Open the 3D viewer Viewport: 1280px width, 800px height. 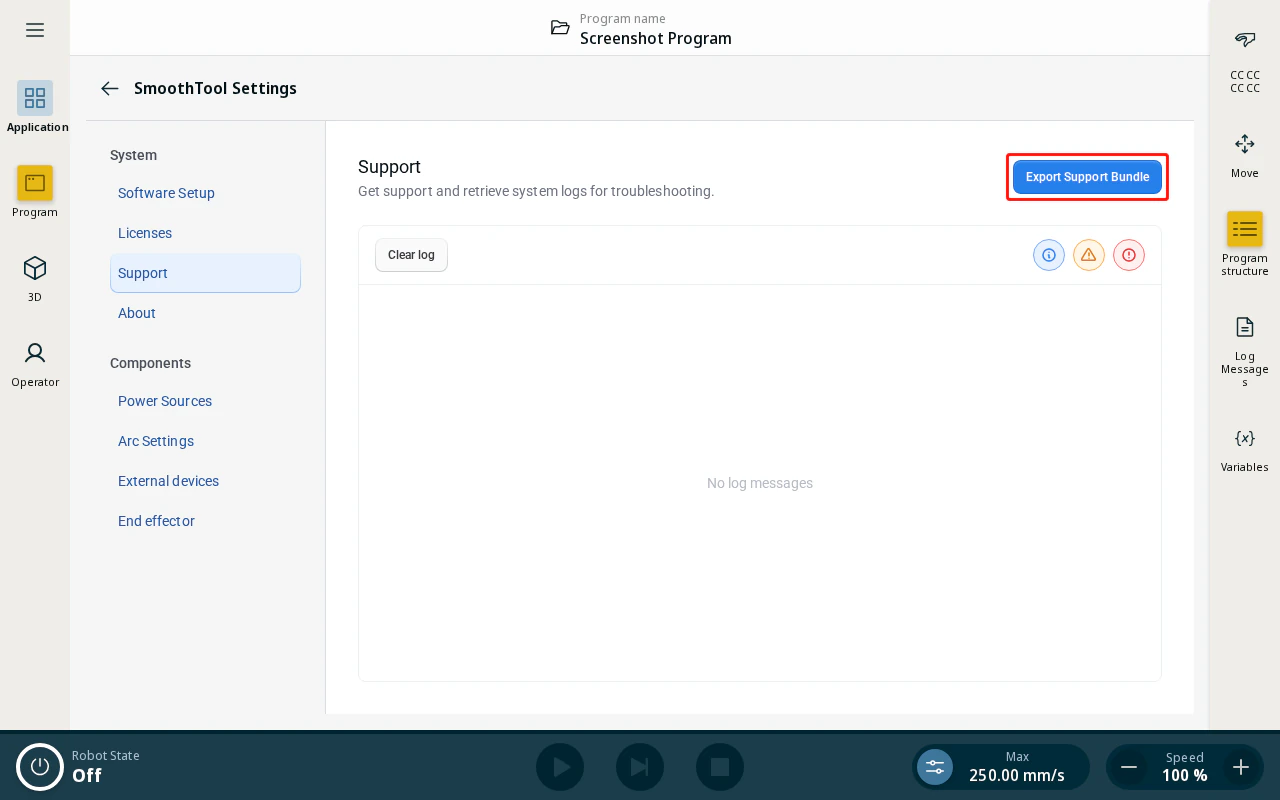35,277
